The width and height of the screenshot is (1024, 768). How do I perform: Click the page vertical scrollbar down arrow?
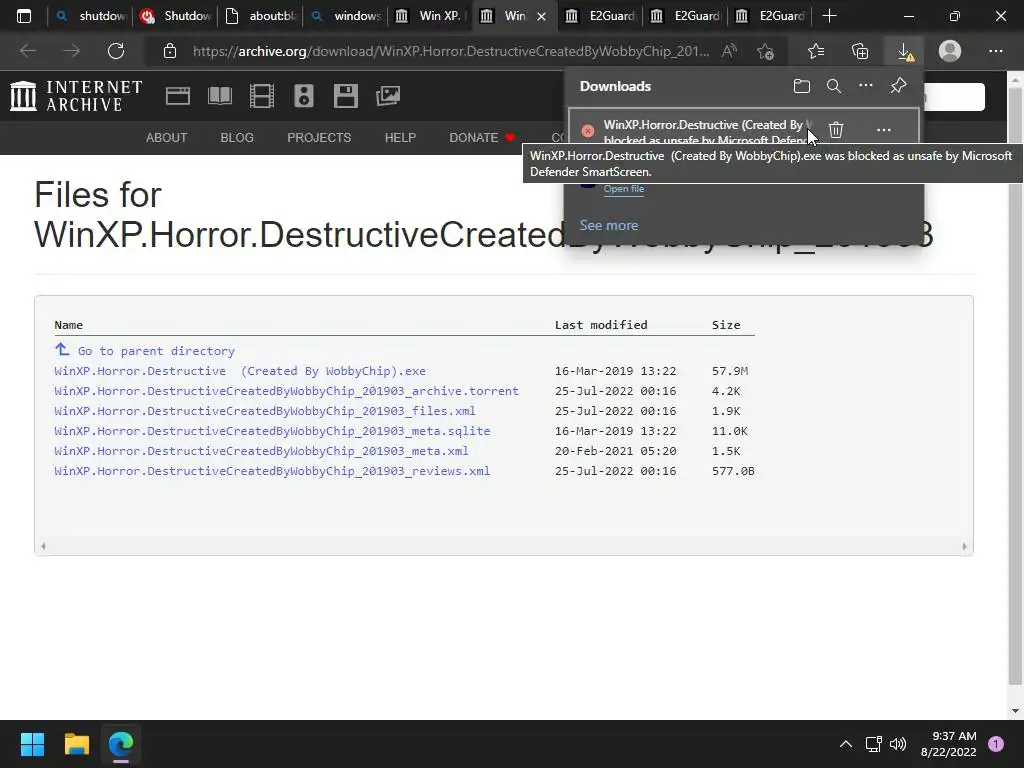click(1016, 711)
